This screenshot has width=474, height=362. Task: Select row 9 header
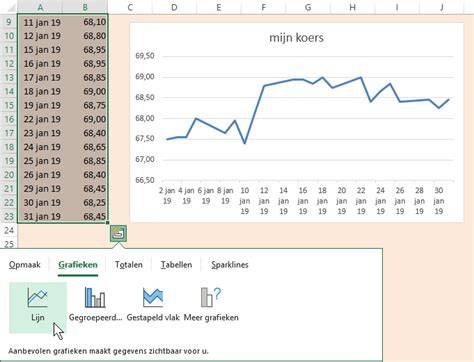tap(9, 22)
